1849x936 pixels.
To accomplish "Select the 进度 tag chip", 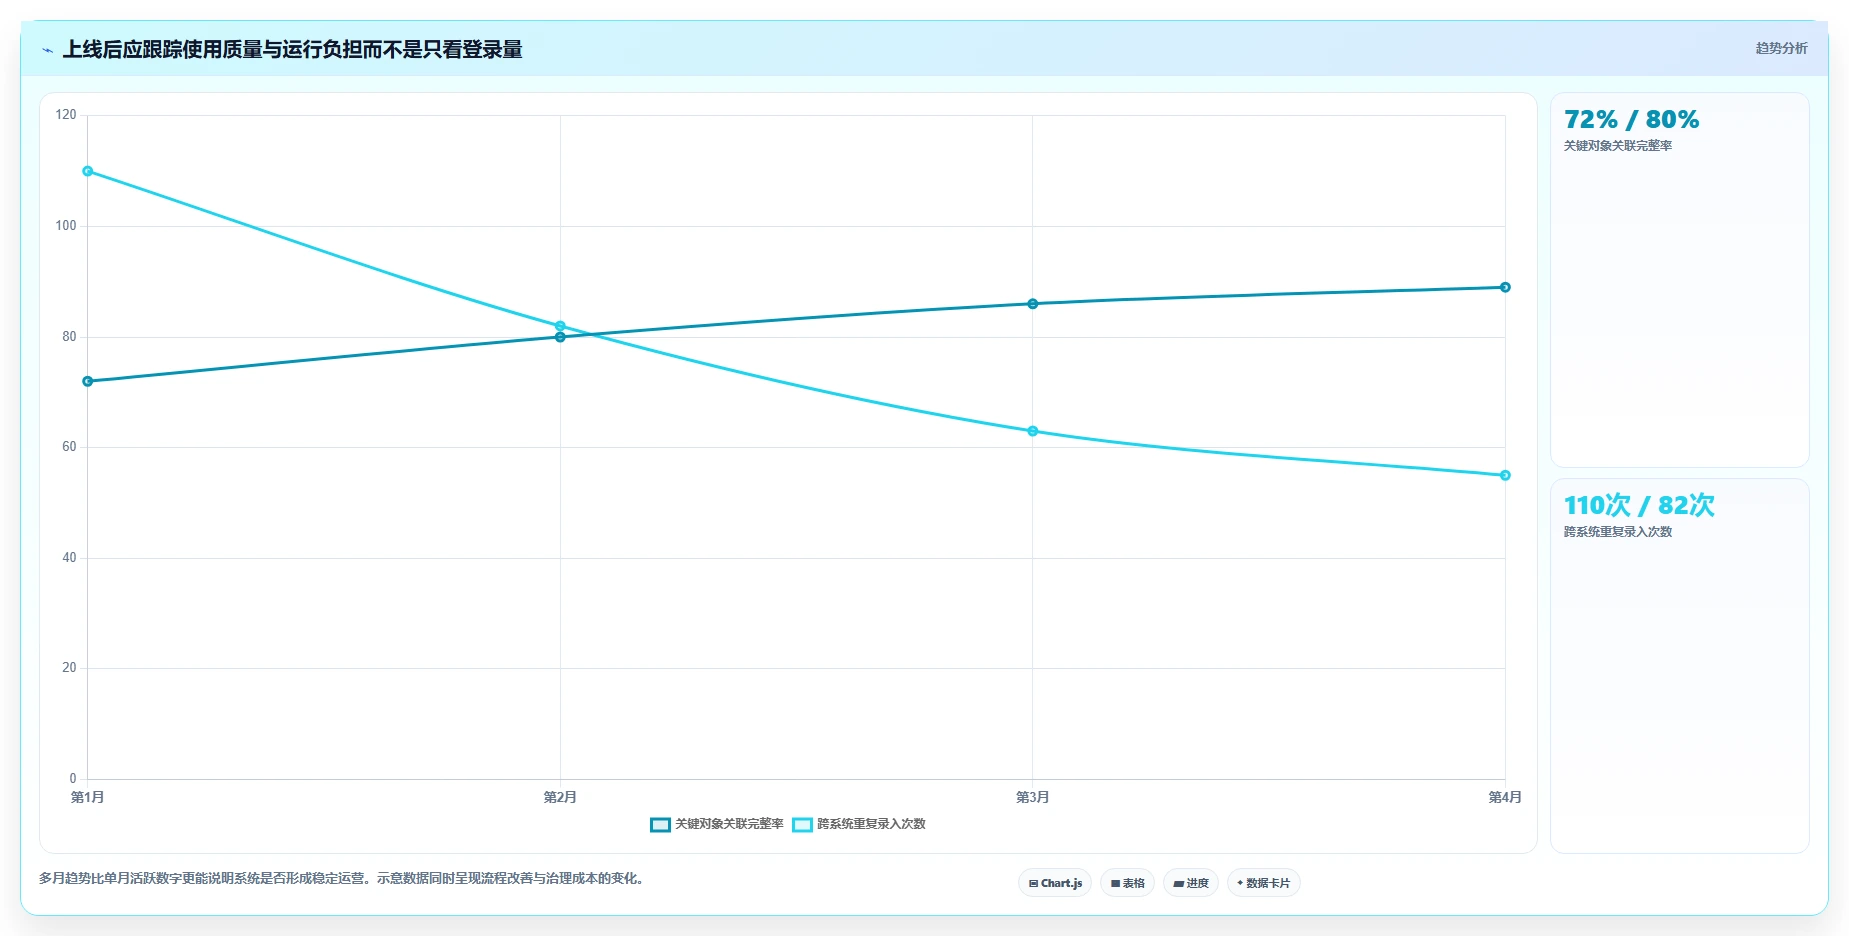I will pos(1190,883).
